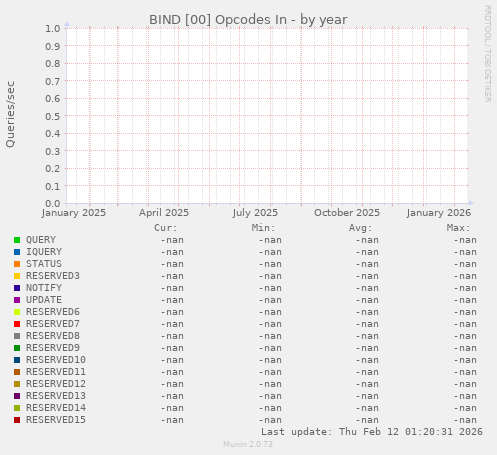Click the January 2026 axis label
Viewport: 497px width, 455px height.
pyautogui.click(x=439, y=213)
